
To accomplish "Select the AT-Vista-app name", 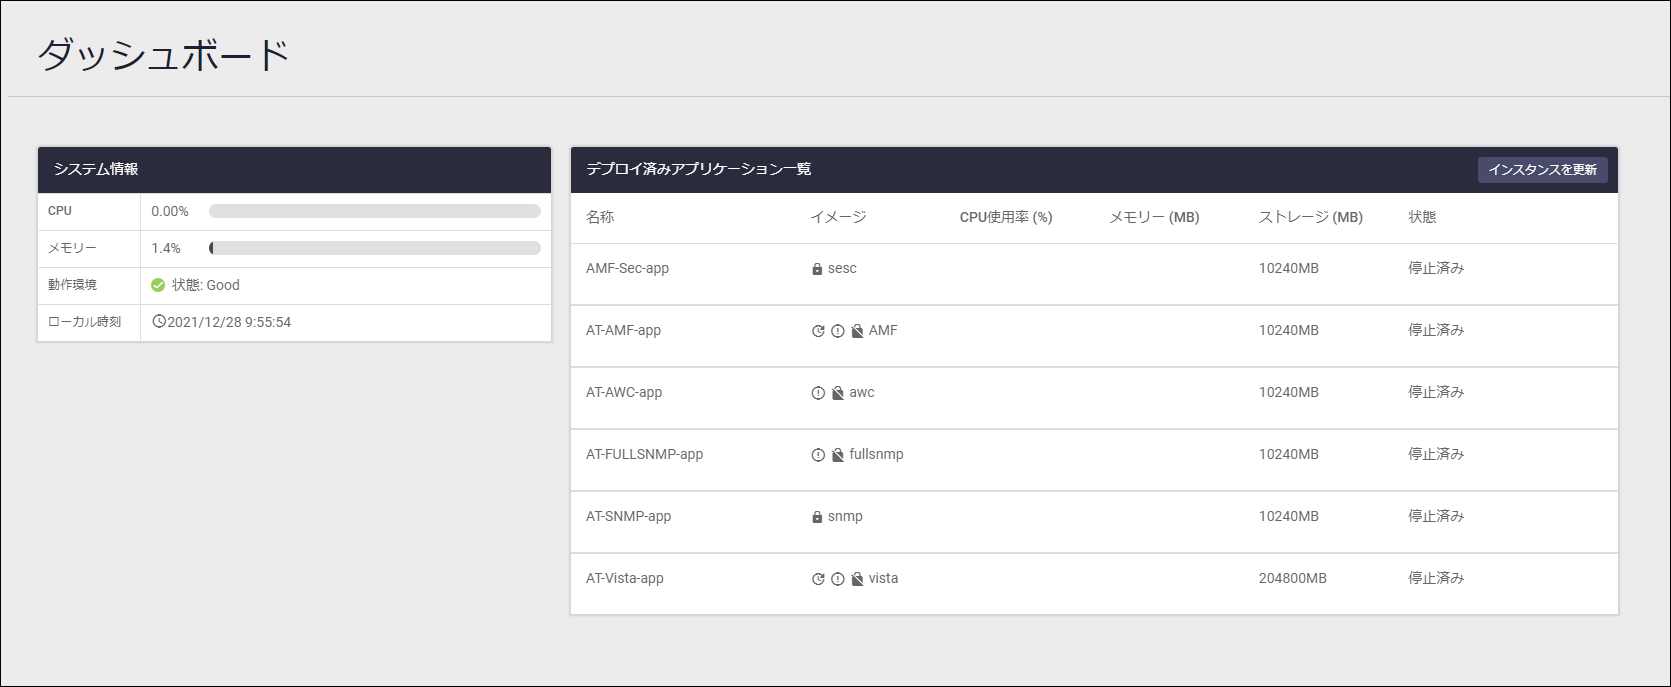I will coord(625,578).
